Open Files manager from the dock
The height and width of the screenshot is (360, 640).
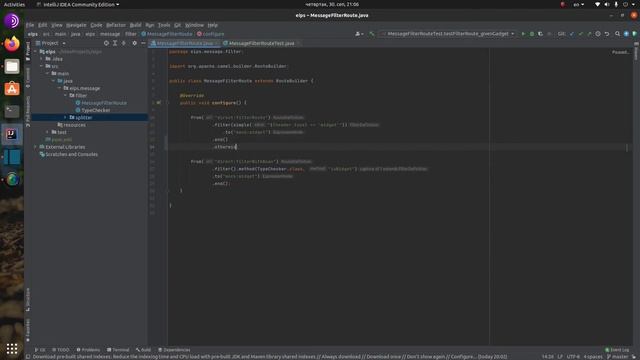coord(12,66)
